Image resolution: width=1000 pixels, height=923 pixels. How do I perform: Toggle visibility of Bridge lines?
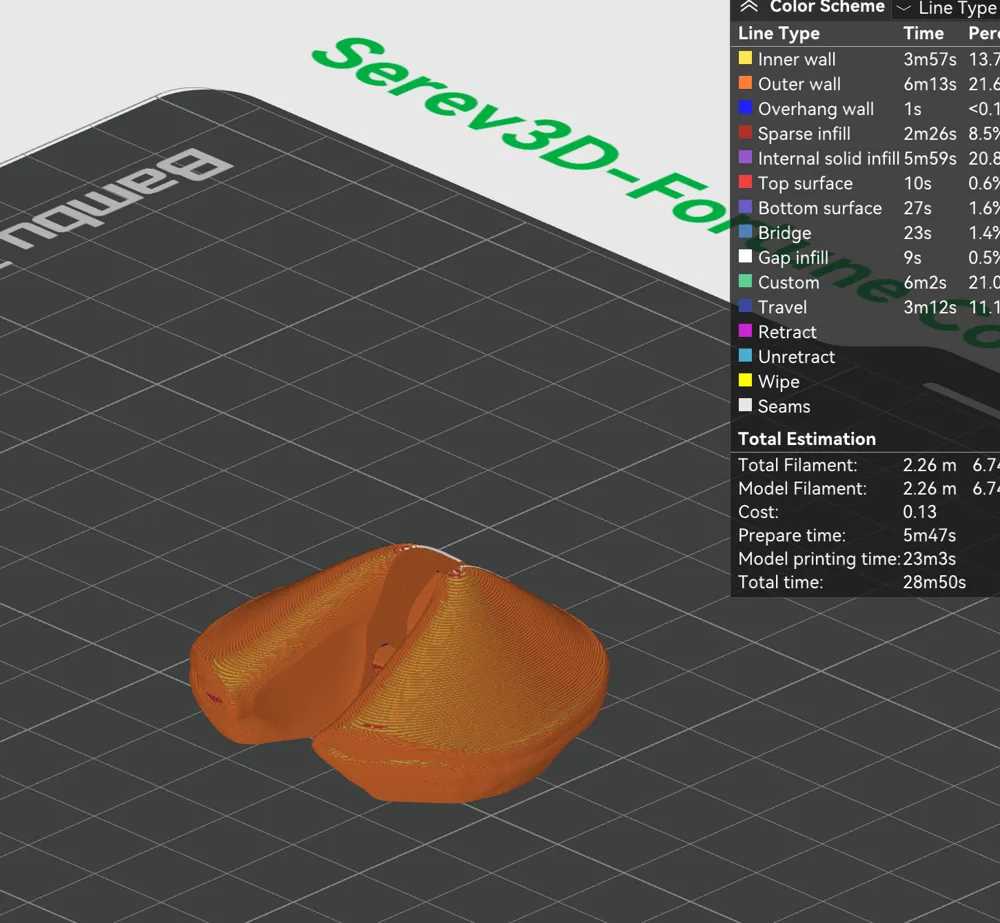click(784, 233)
